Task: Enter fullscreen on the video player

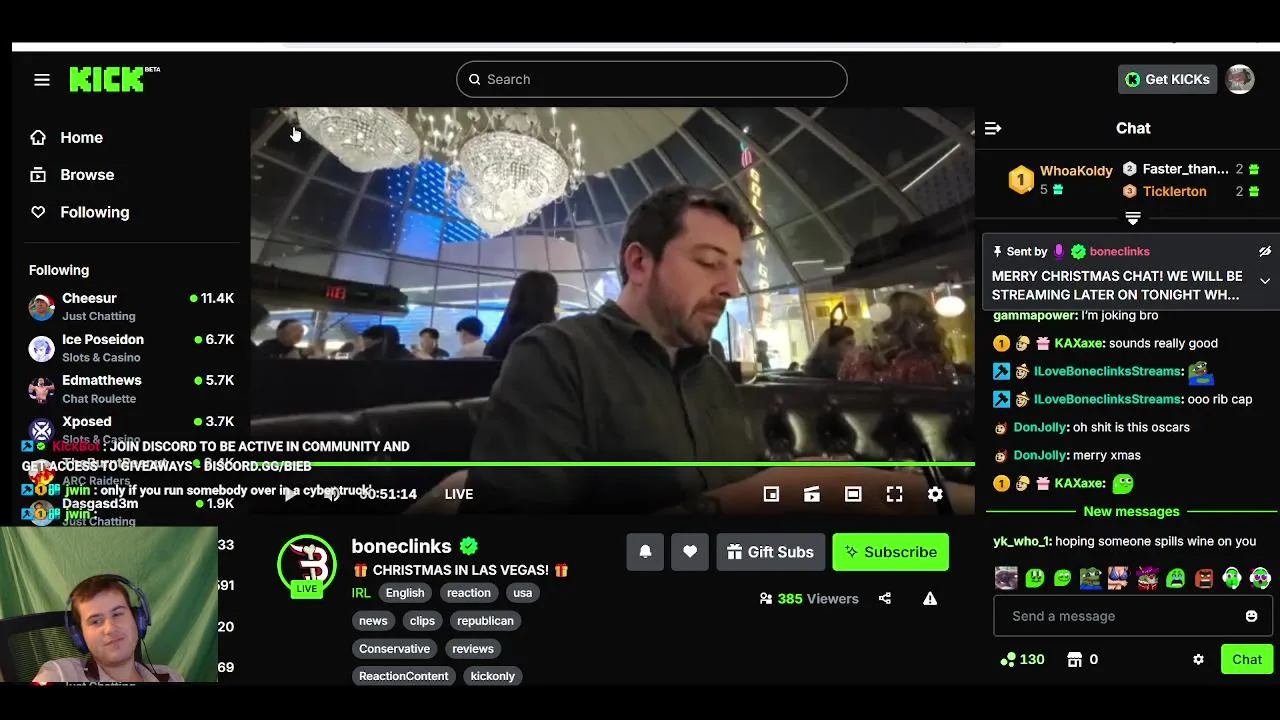Action: coord(894,494)
